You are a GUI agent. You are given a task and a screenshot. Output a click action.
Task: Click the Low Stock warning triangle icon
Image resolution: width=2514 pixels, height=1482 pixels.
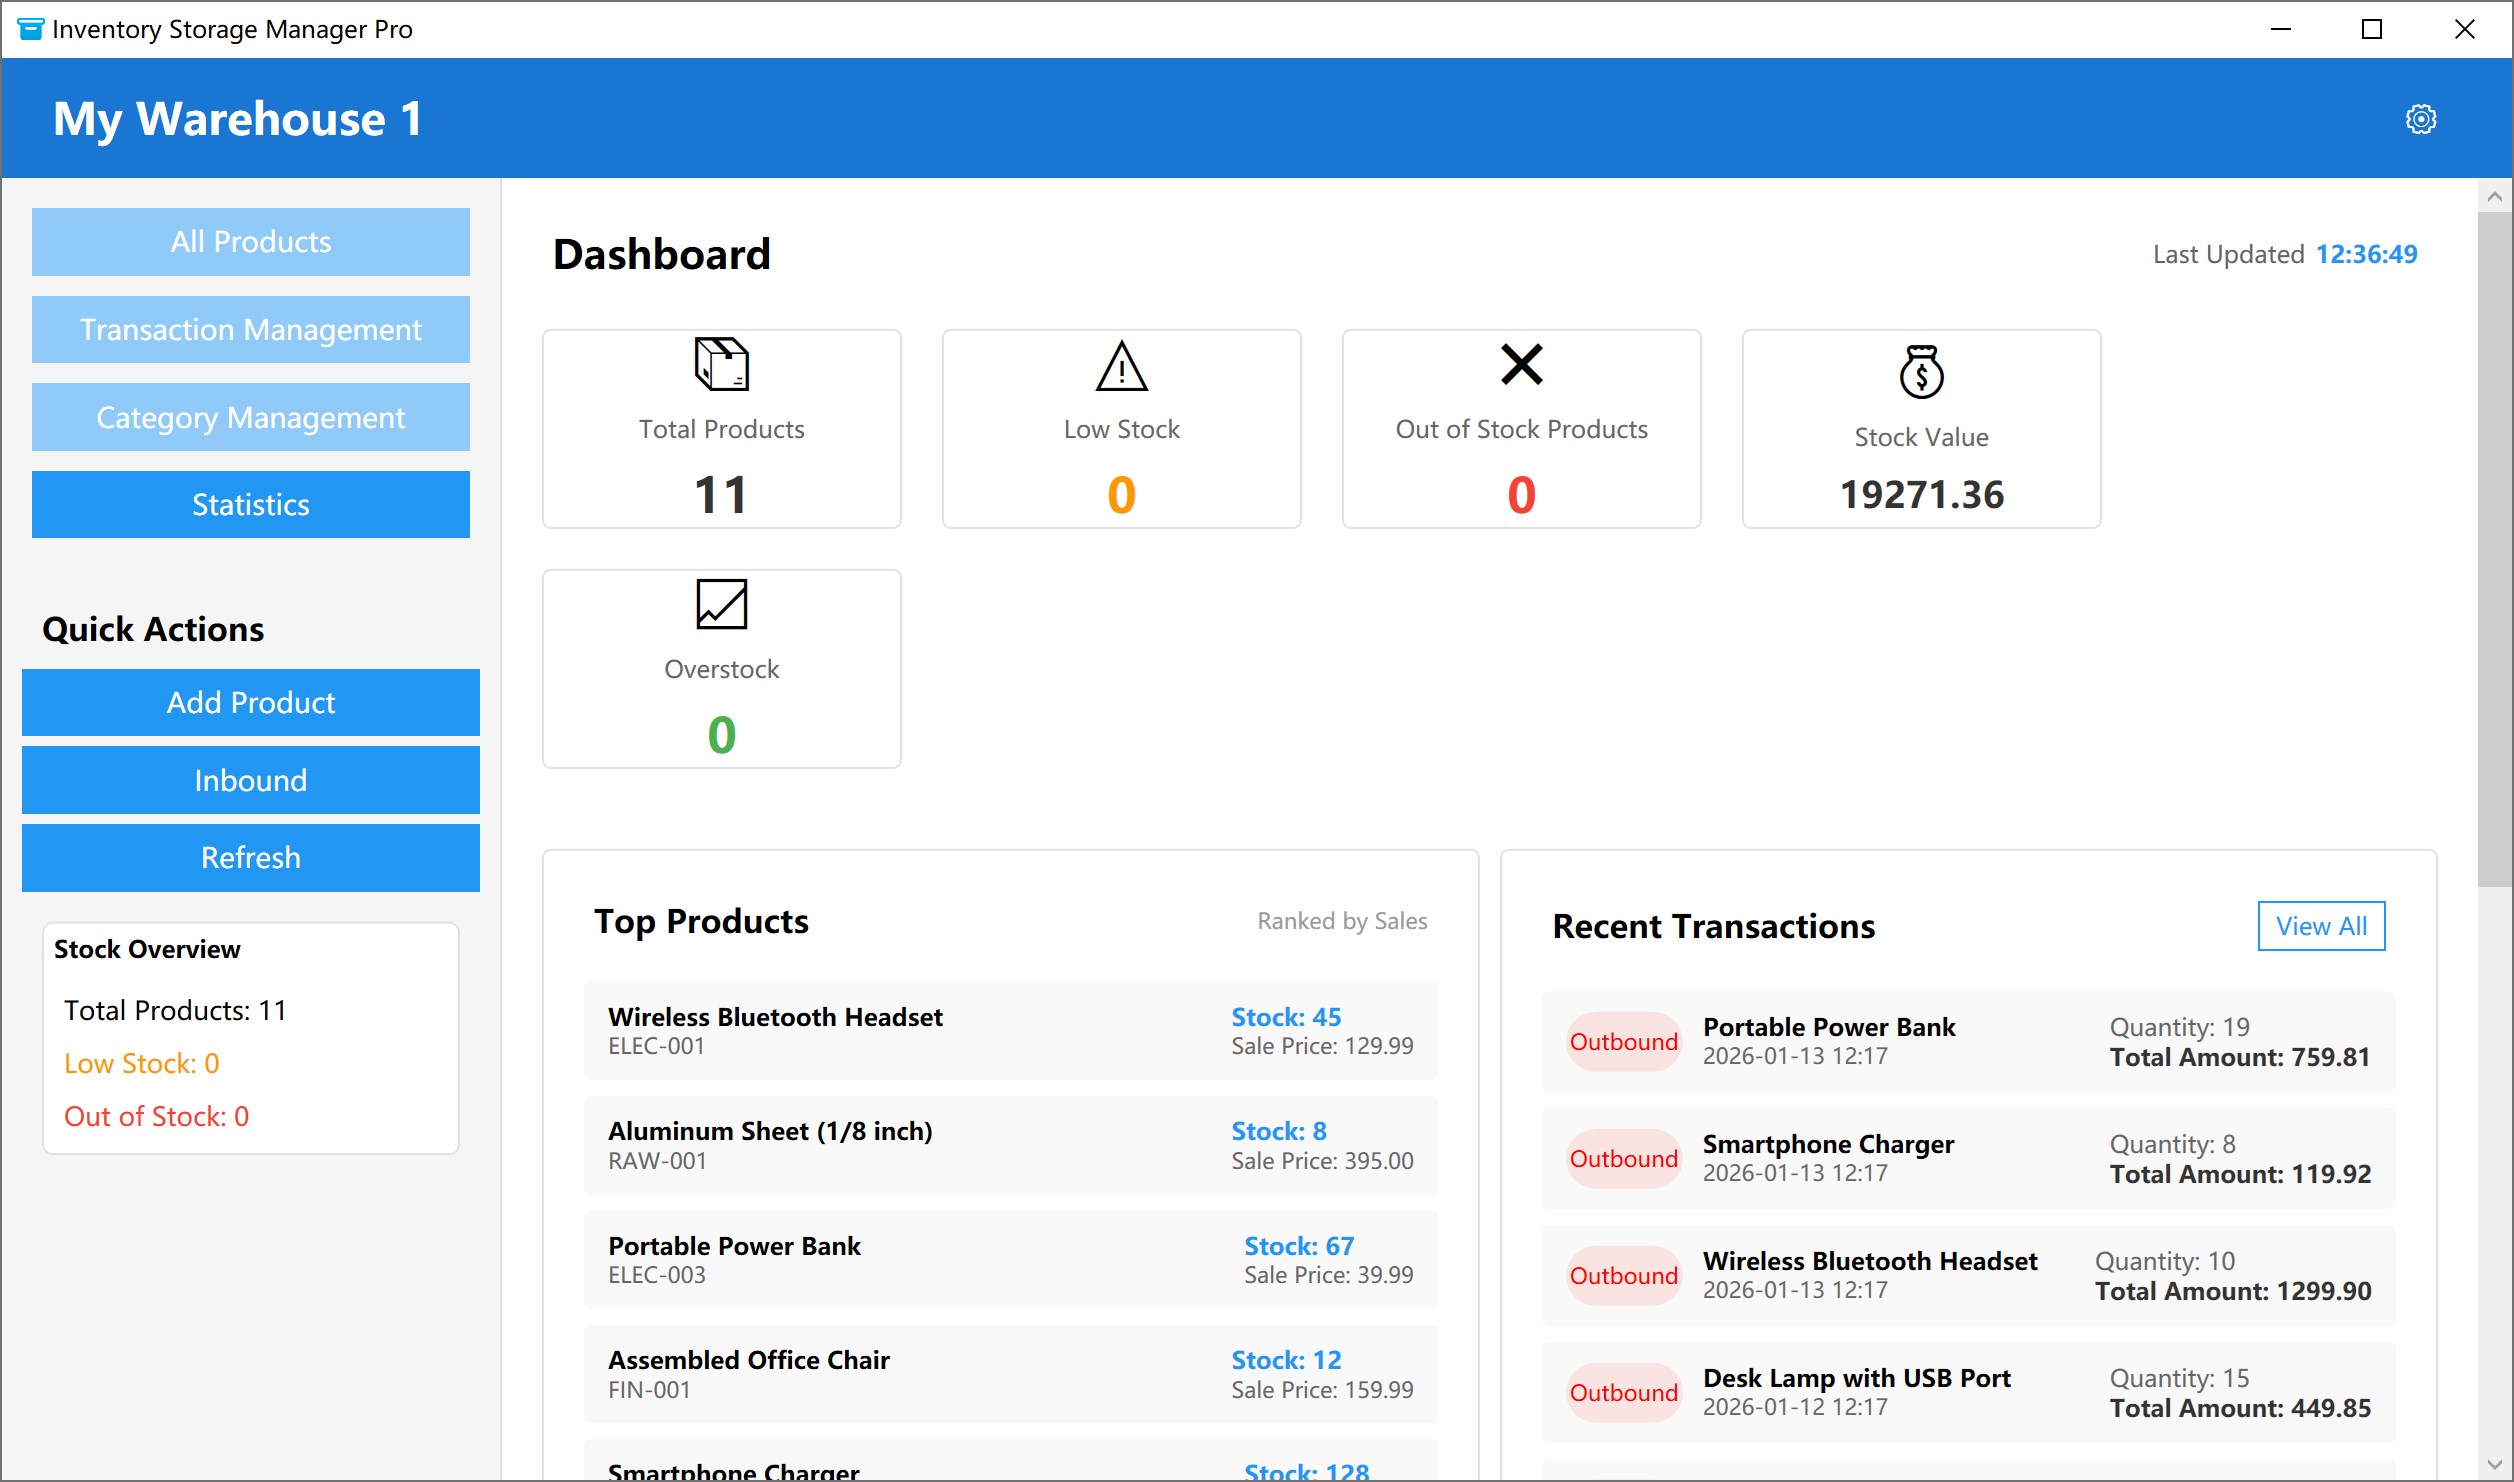(1121, 366)
